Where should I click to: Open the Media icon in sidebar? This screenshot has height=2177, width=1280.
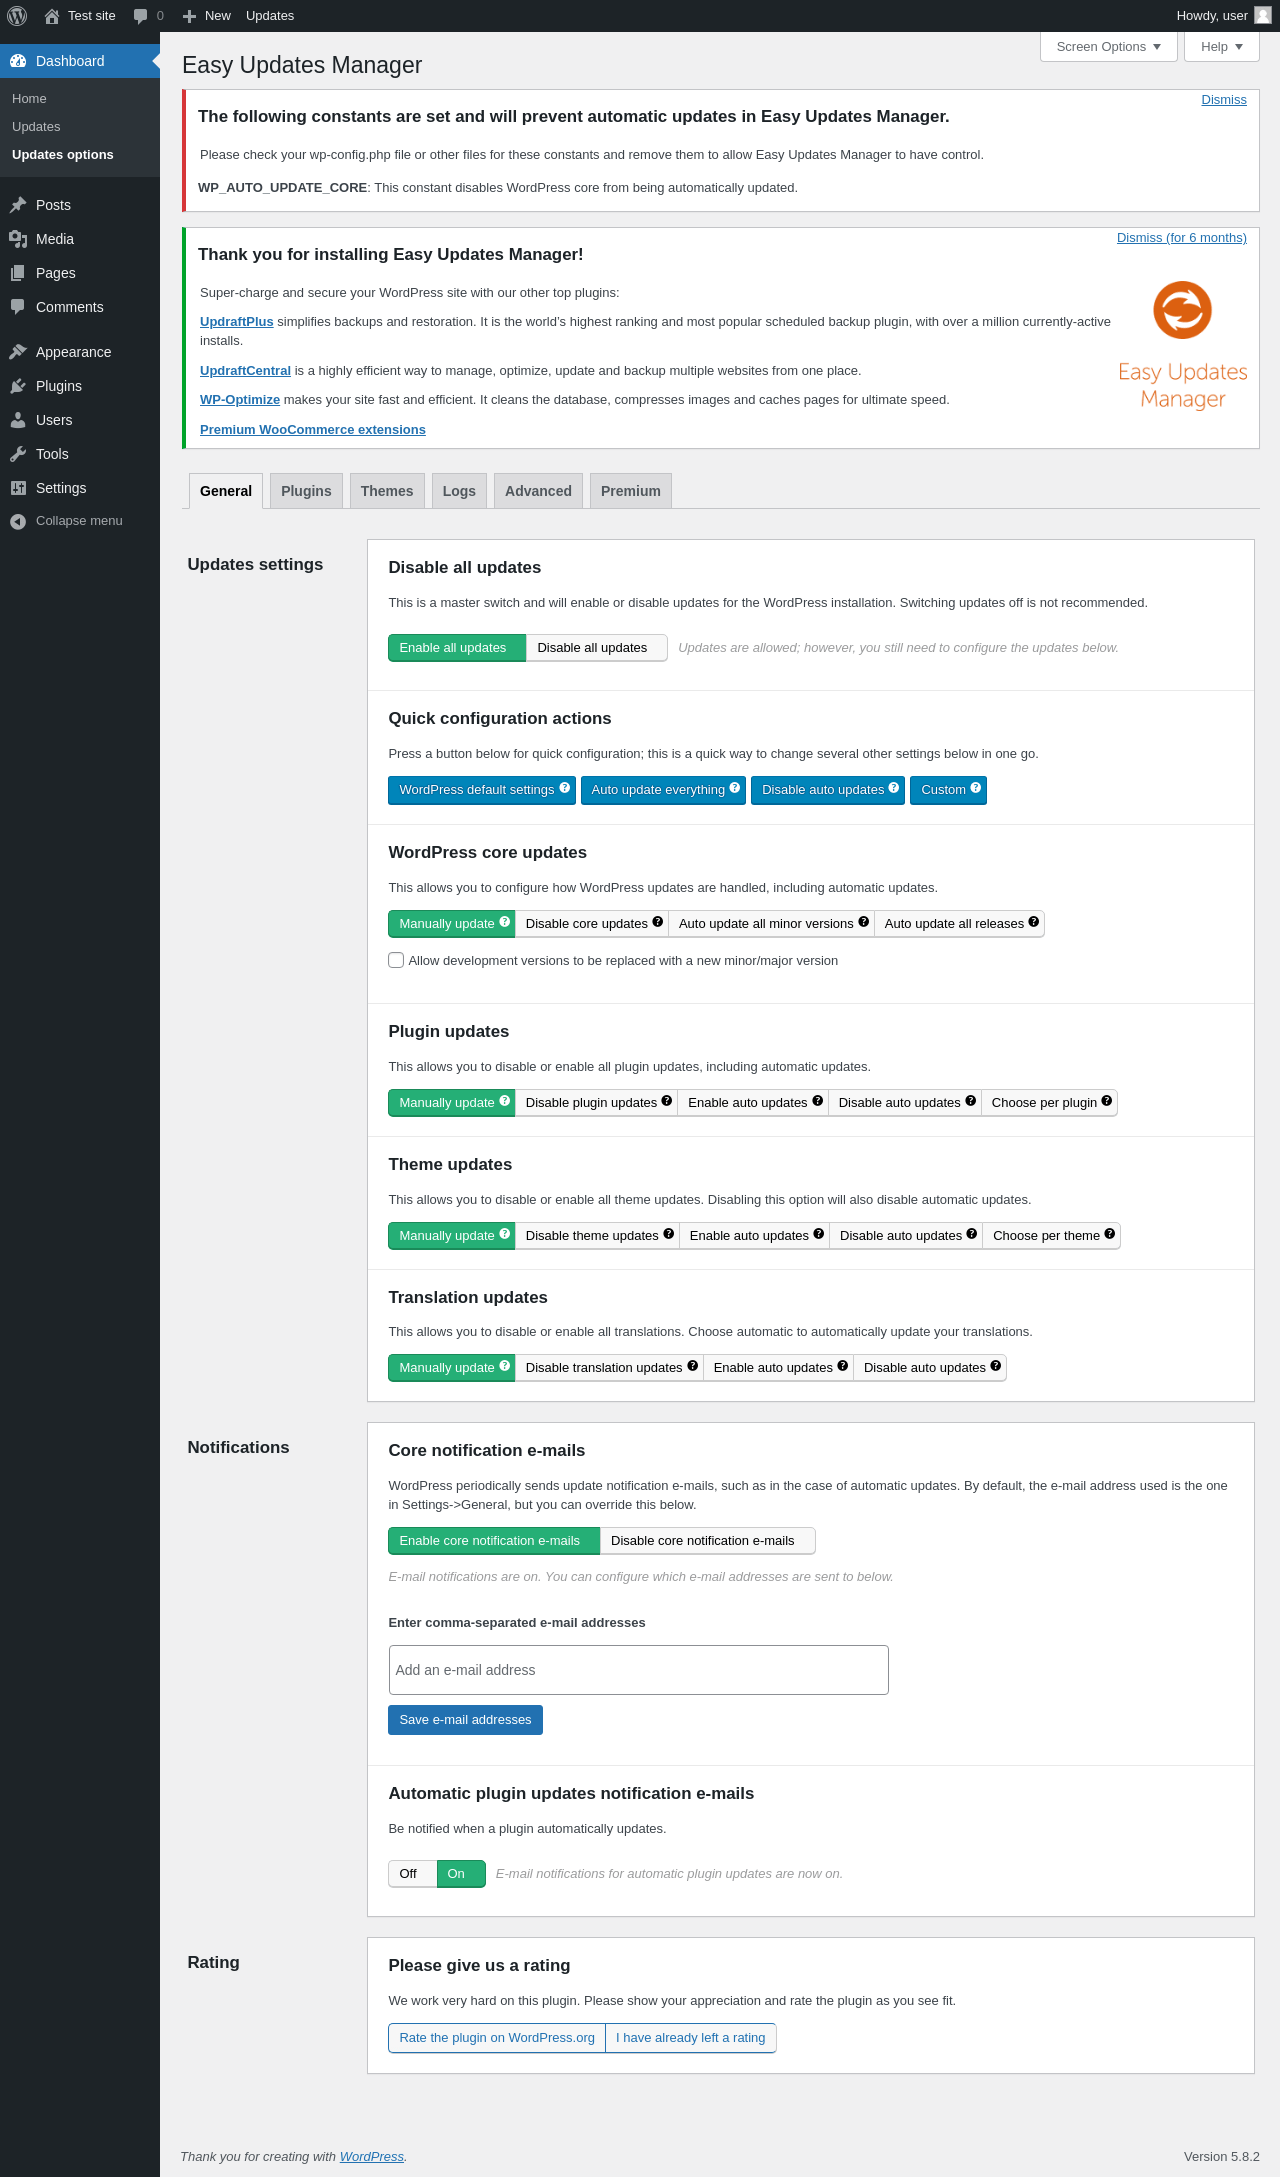(x=18, y=239)
